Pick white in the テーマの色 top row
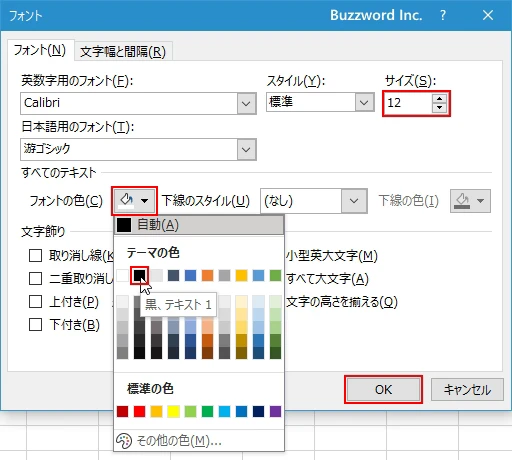The height and width of the screenshot is (460, 512). click(123, 276)
